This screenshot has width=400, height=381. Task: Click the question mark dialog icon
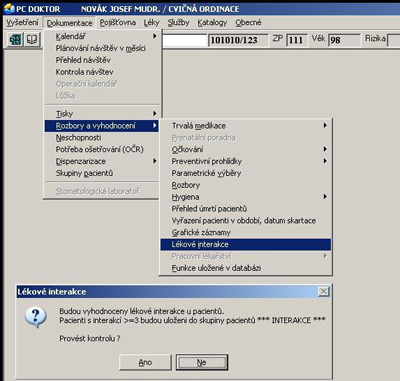point(36,317)
